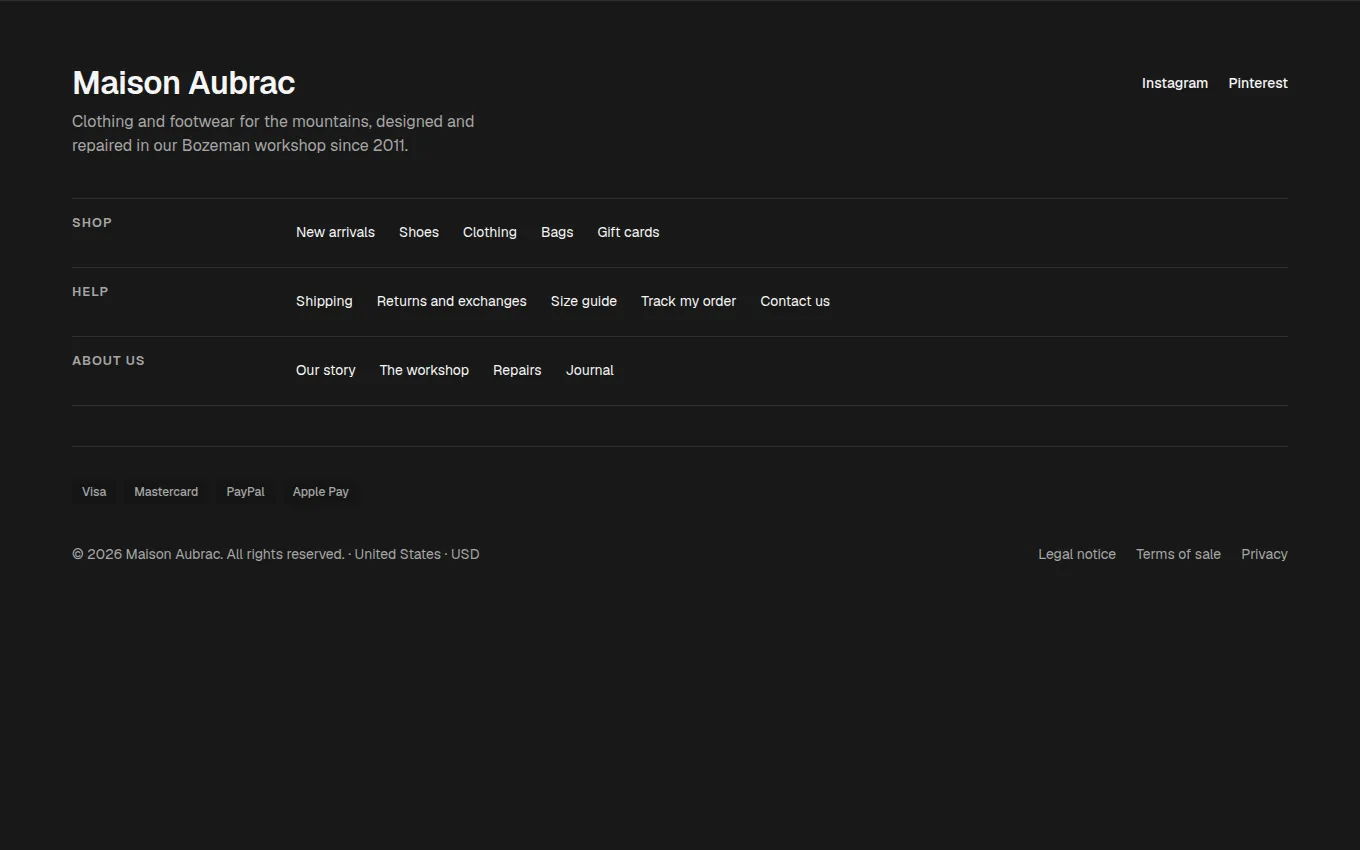Viewport: 1360px width, 850px height.
Task: Open the Shoes category
Action: tap(419, 232)
